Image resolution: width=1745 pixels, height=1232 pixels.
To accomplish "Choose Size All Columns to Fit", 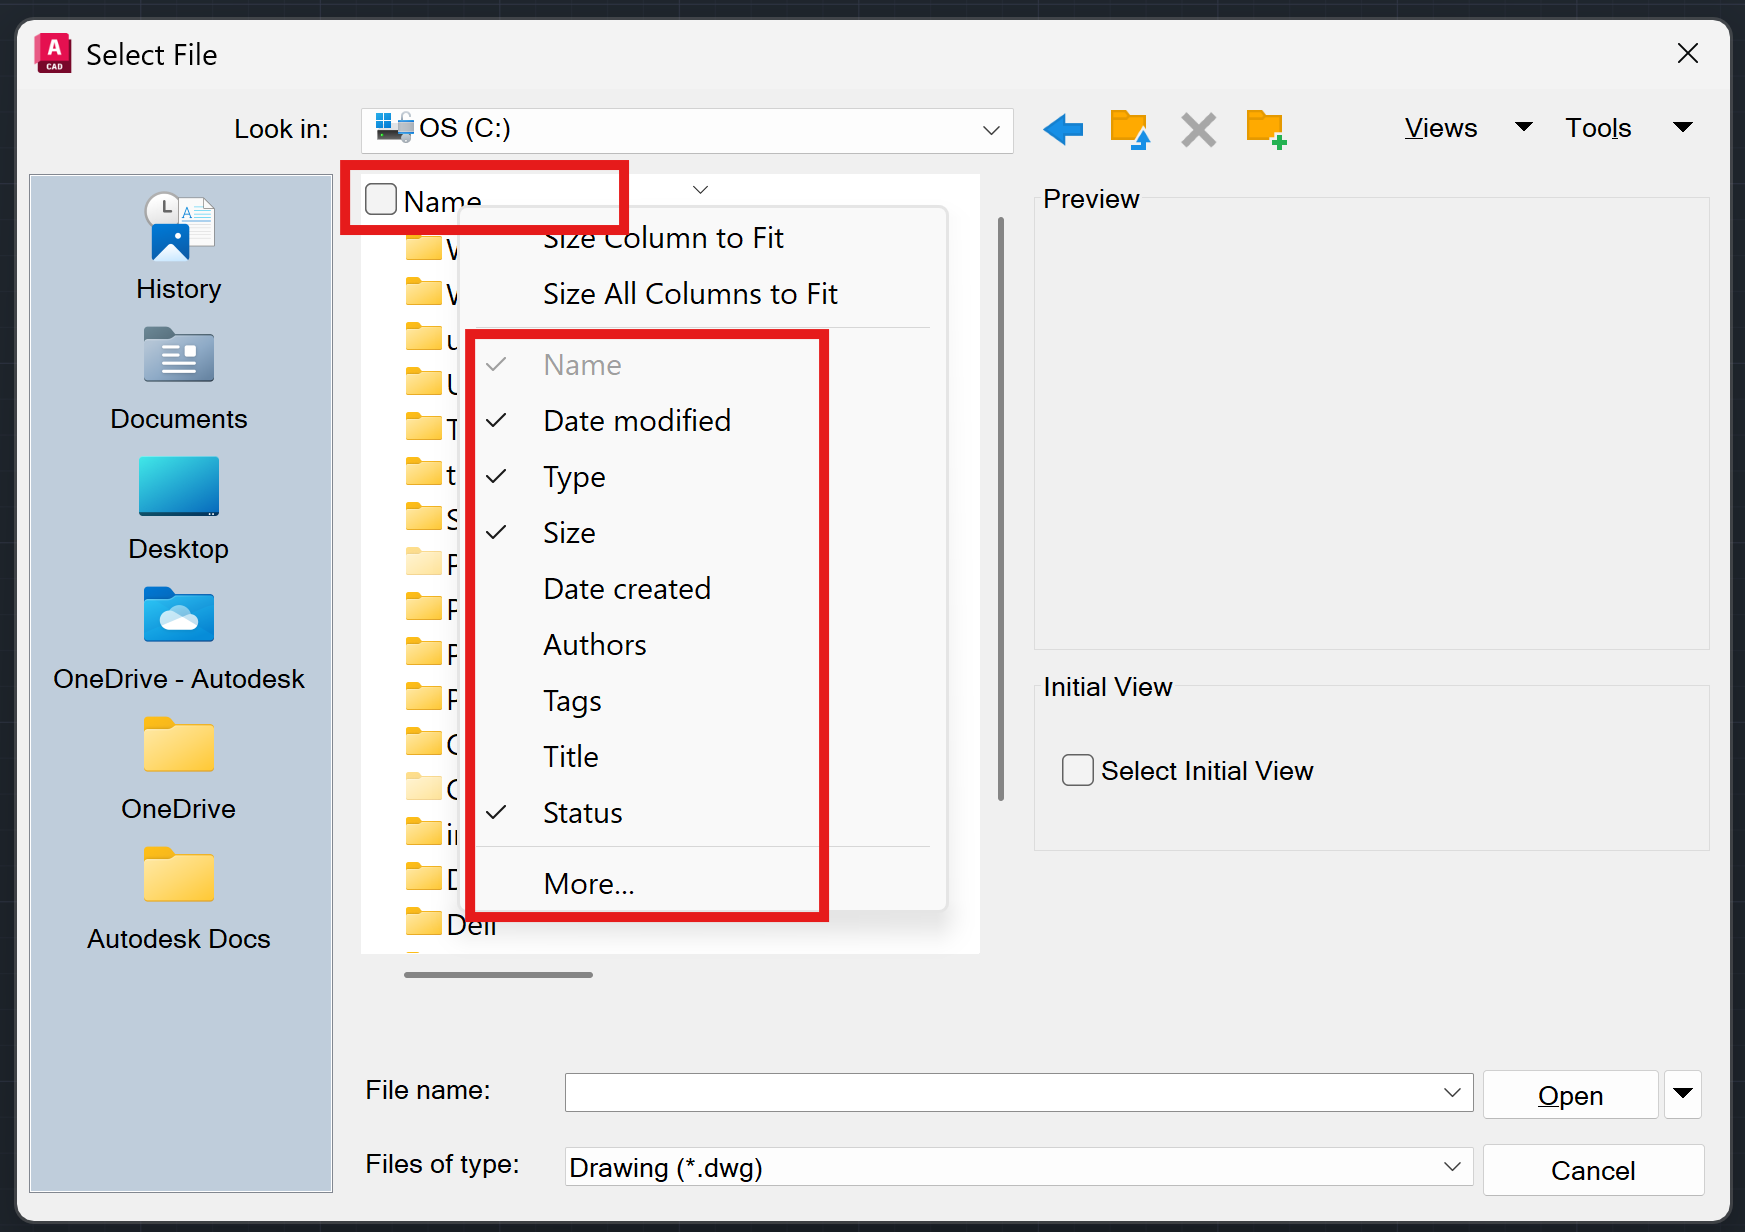I will click(690, 293).
